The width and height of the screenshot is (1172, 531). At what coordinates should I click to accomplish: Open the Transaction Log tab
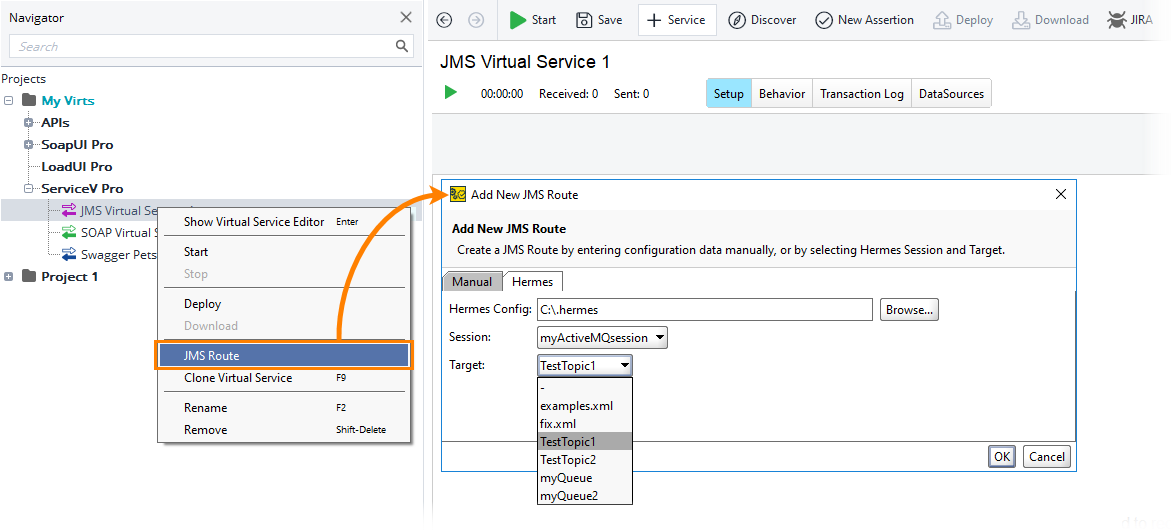[x=862, y=93]
